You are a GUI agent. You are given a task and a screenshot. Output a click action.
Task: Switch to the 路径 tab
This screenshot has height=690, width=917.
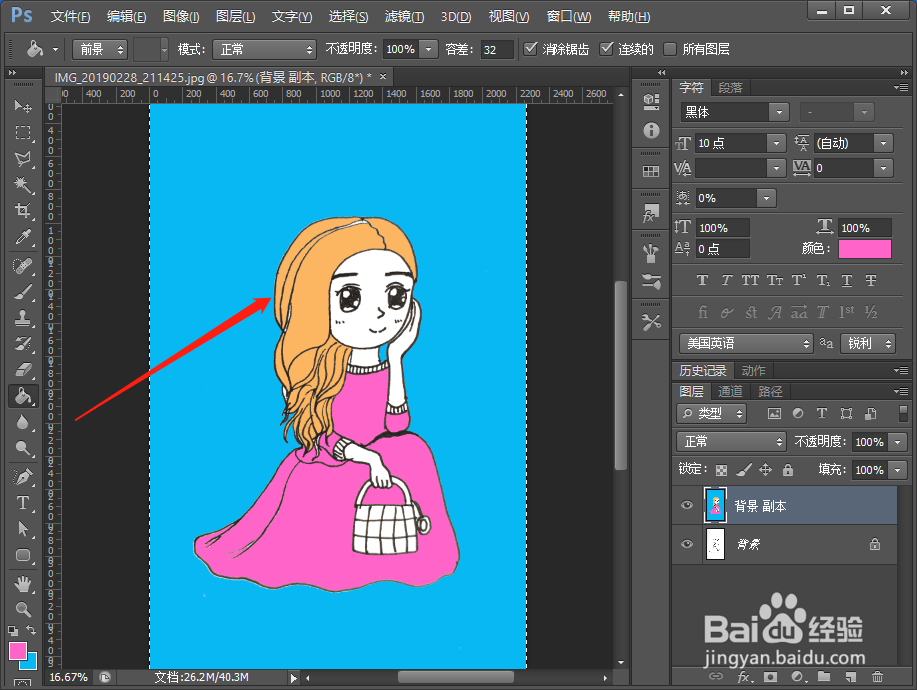point(770,391)
